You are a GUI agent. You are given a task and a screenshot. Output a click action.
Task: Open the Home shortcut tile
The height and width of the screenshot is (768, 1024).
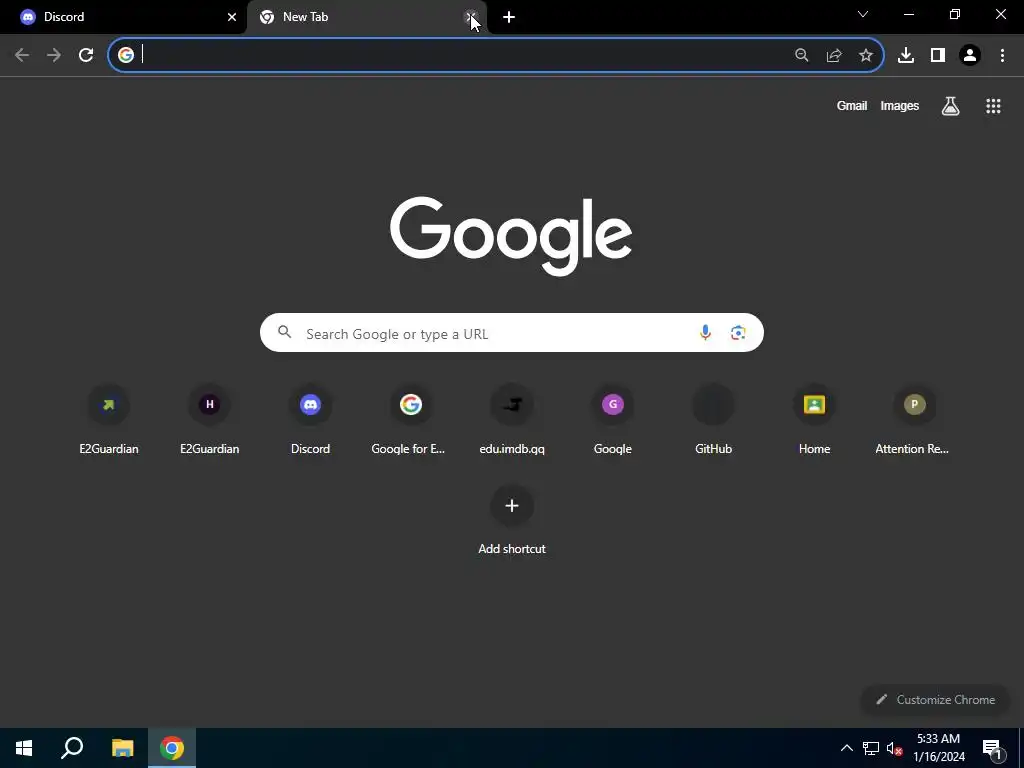click(814, 419)
